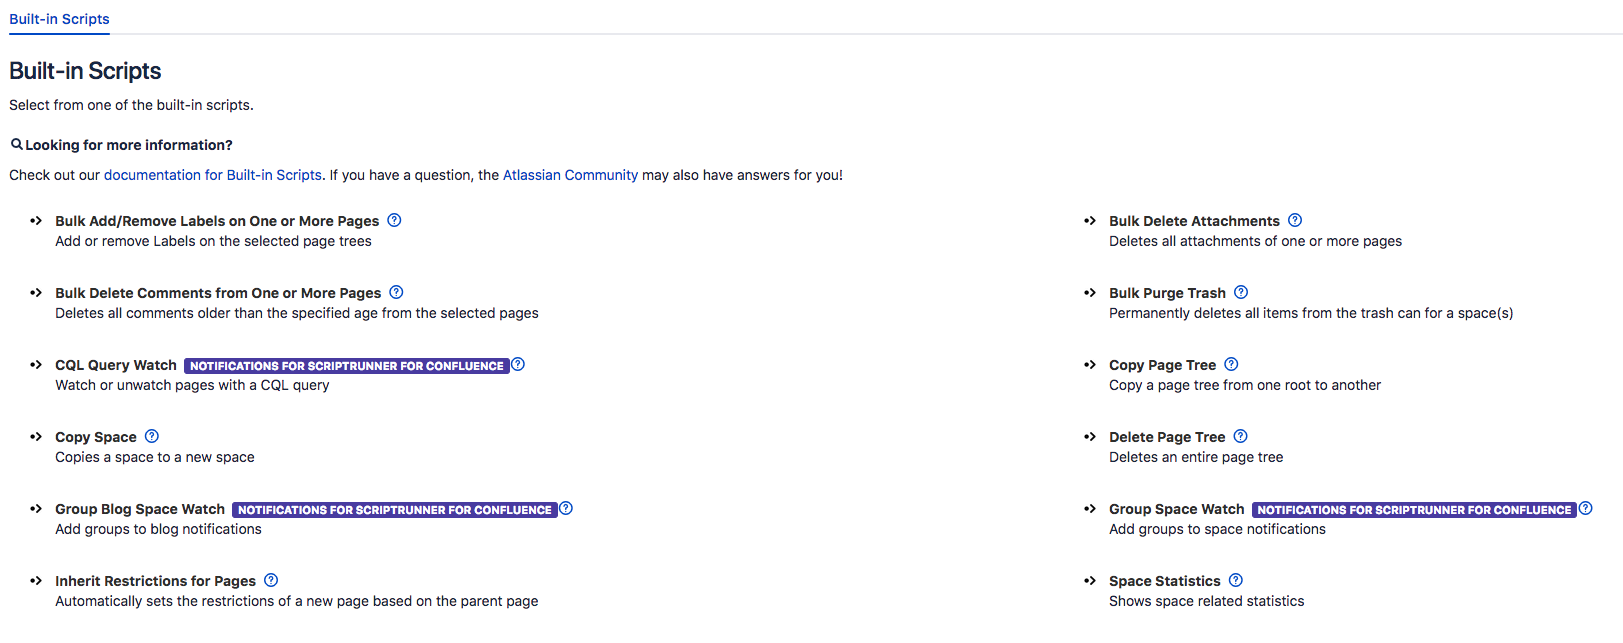This screenshot has width=1623, height=643.
Task: Visit the Atlassian Community link
Action: pyautogui.click(x=570, y=175)
